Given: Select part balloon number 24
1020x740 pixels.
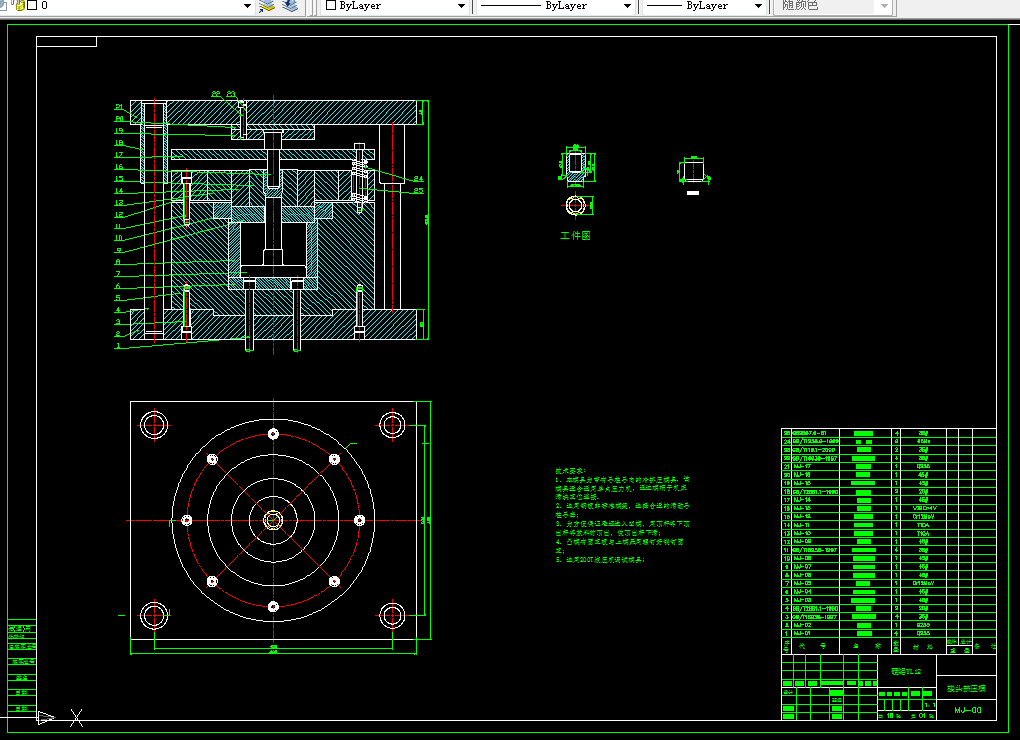Looking at the screenshot, I should point(418,178).
